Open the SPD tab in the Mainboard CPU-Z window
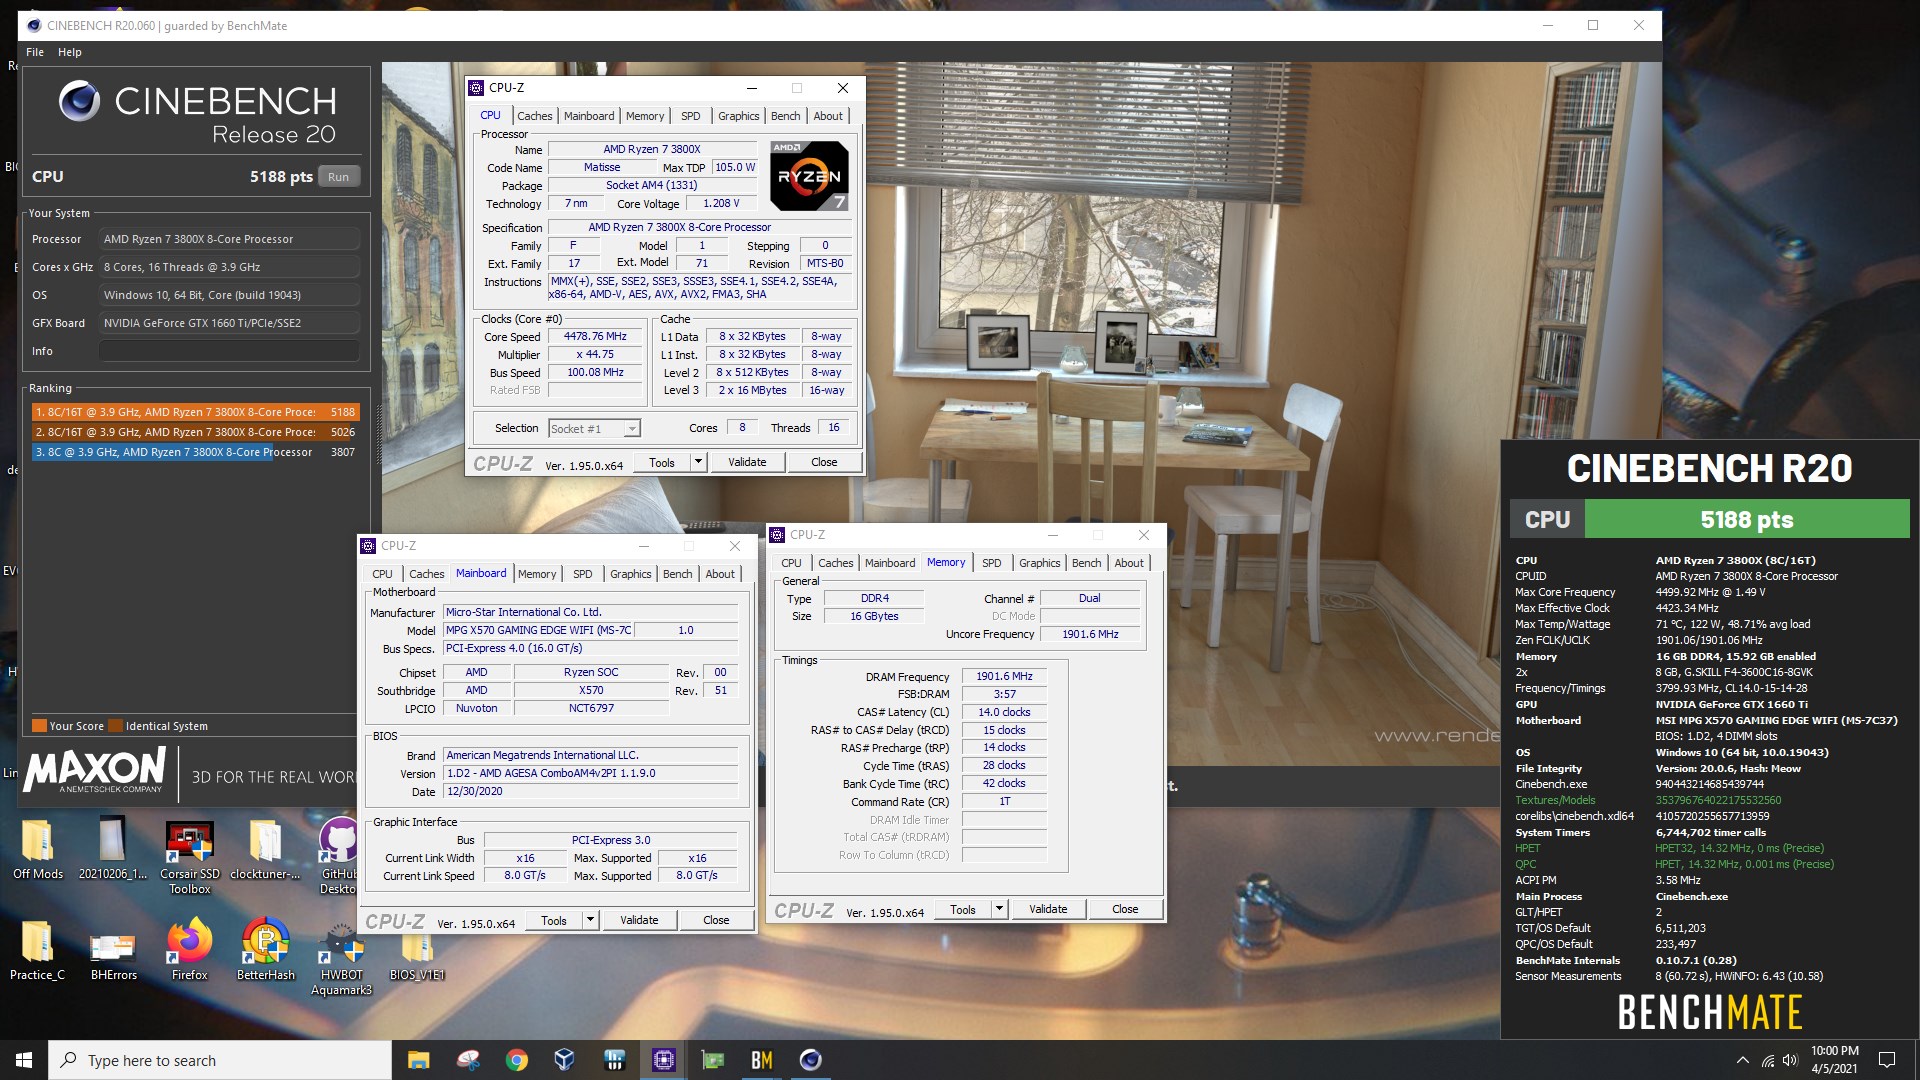Image resolution: width=1920 pixels, height=1080 pixels. (582, 574)
